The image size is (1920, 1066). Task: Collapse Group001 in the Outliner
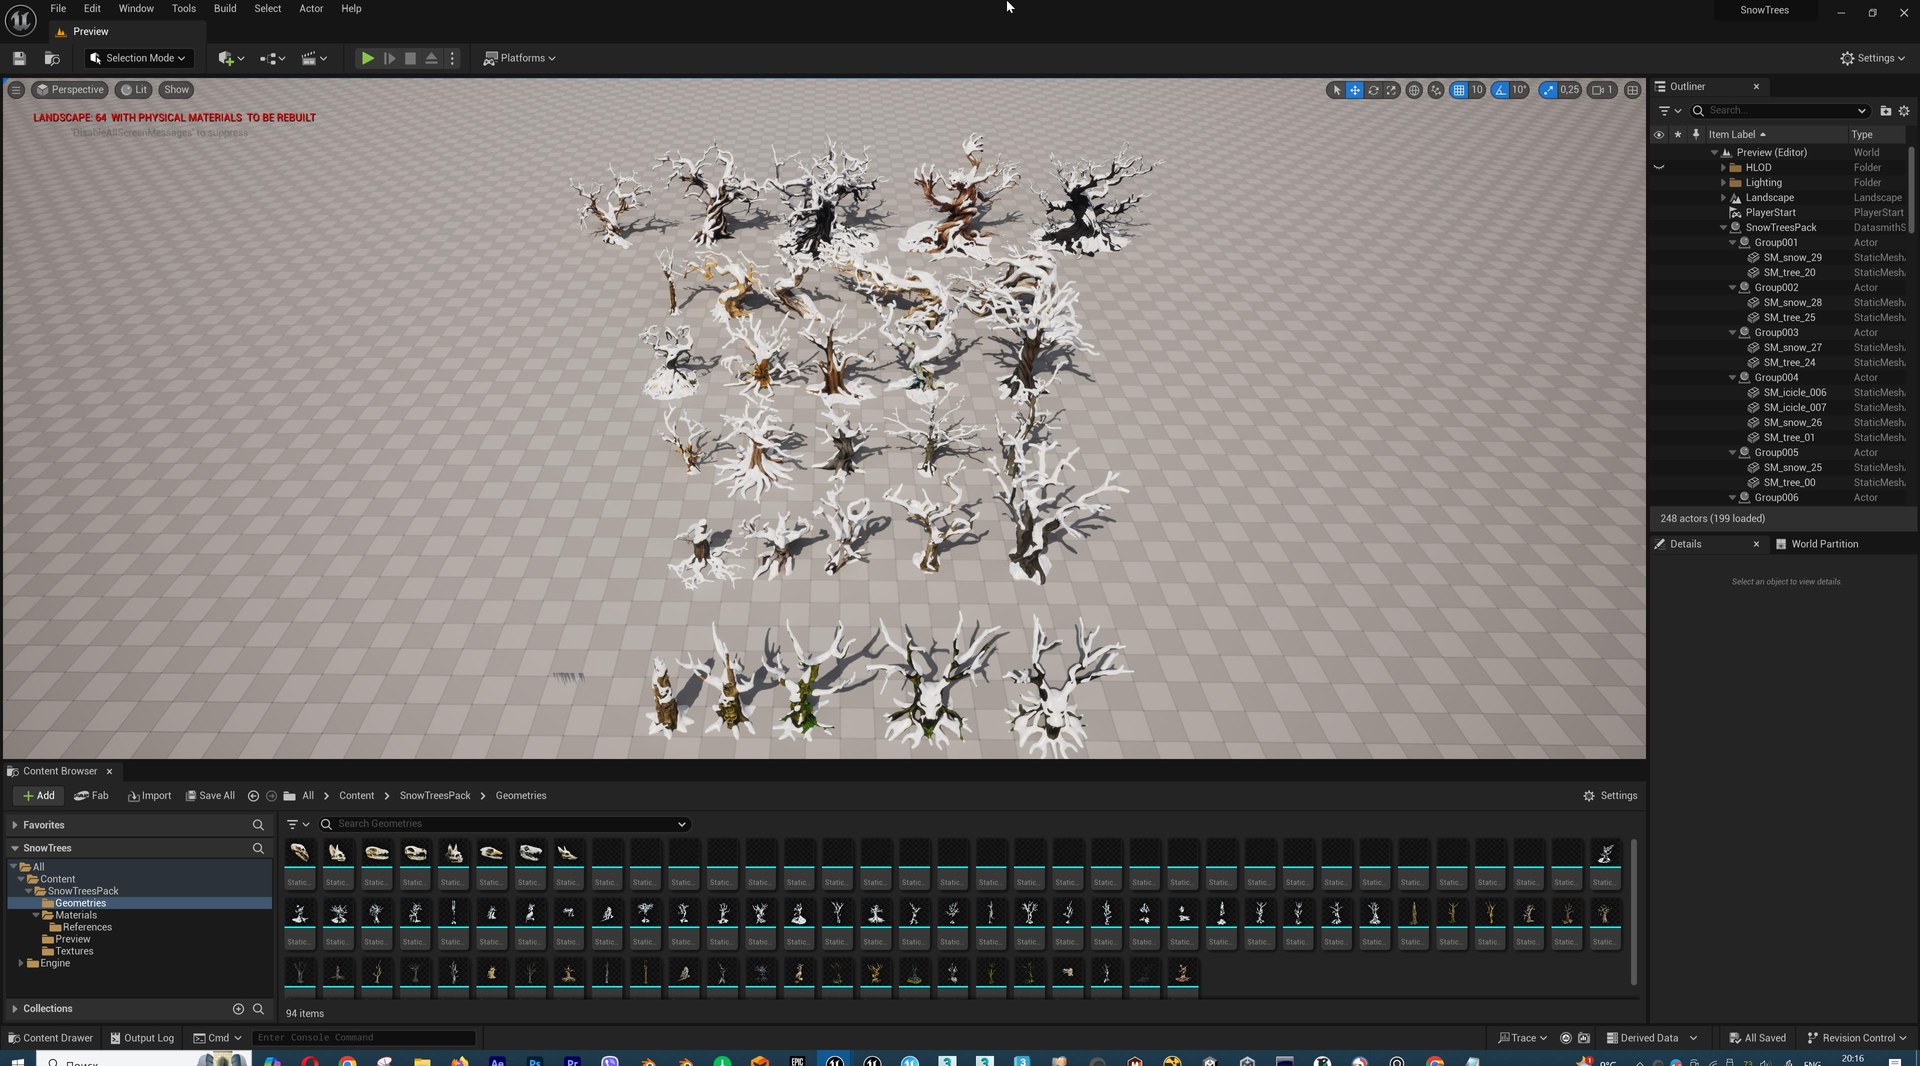1732,243
